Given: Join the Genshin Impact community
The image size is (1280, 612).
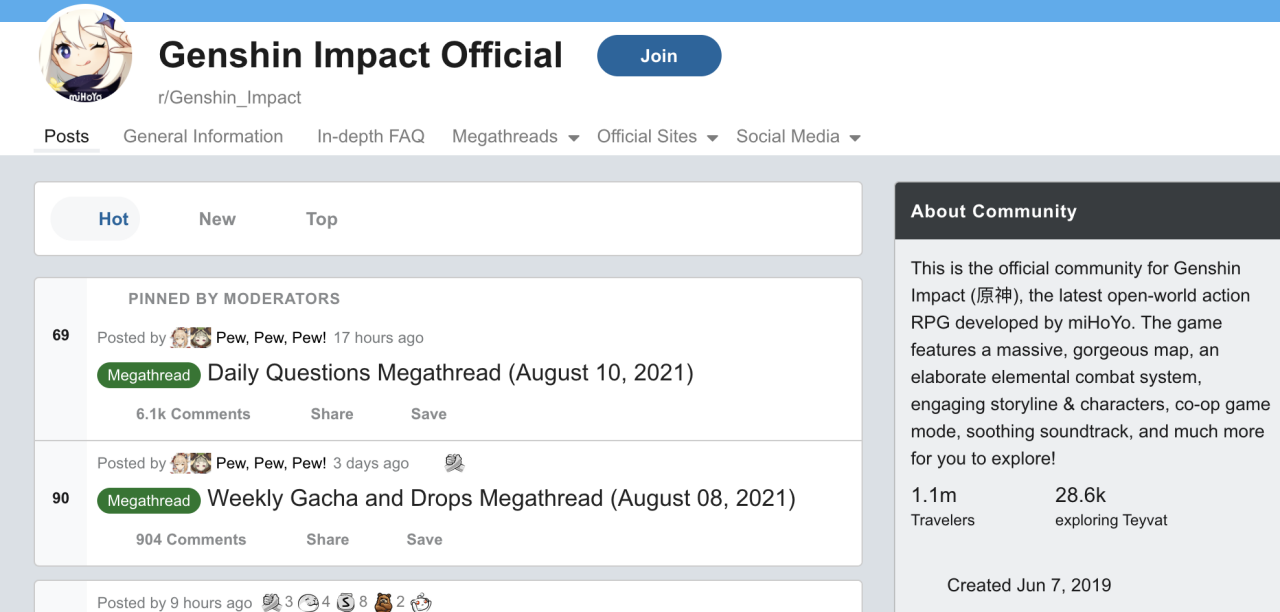Looking at the screenshot, I should coord(659,56).
